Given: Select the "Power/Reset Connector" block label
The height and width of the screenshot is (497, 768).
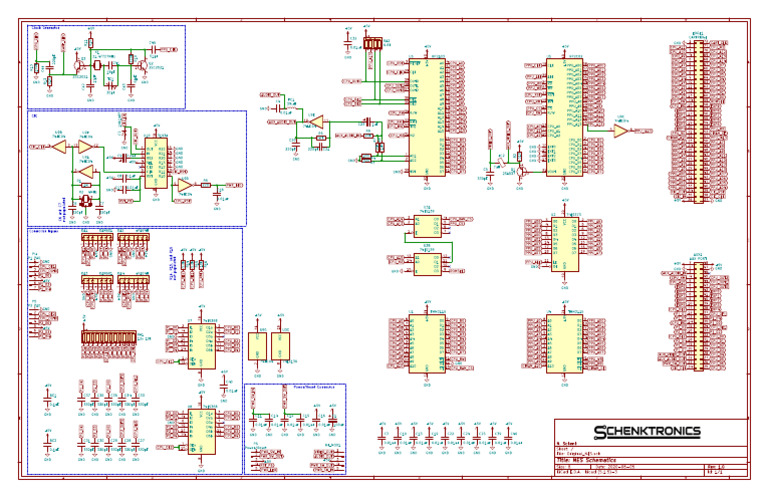Looking at the screenshot, I should click(313, 387).
